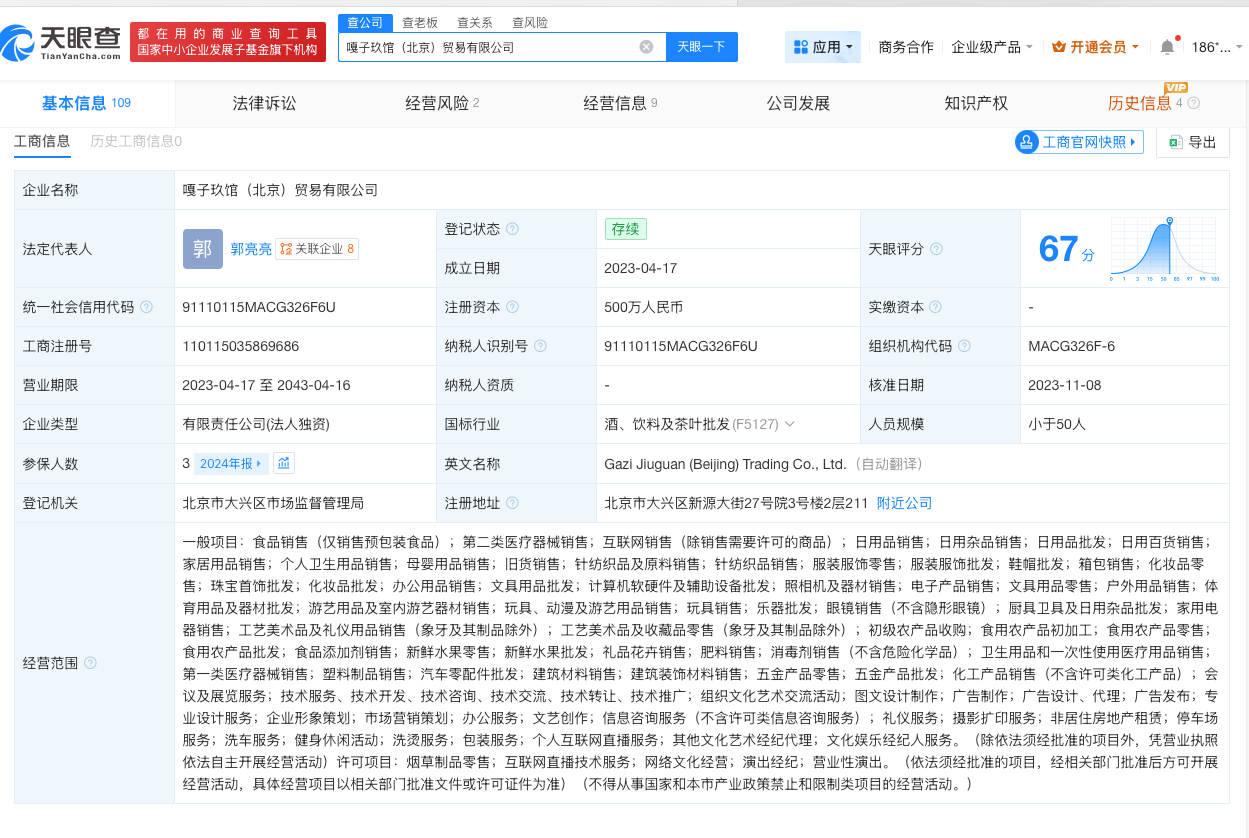Open the 历史工商信息 tab
This screenshot has height=838, width=1249.
[x=131, y=142]
